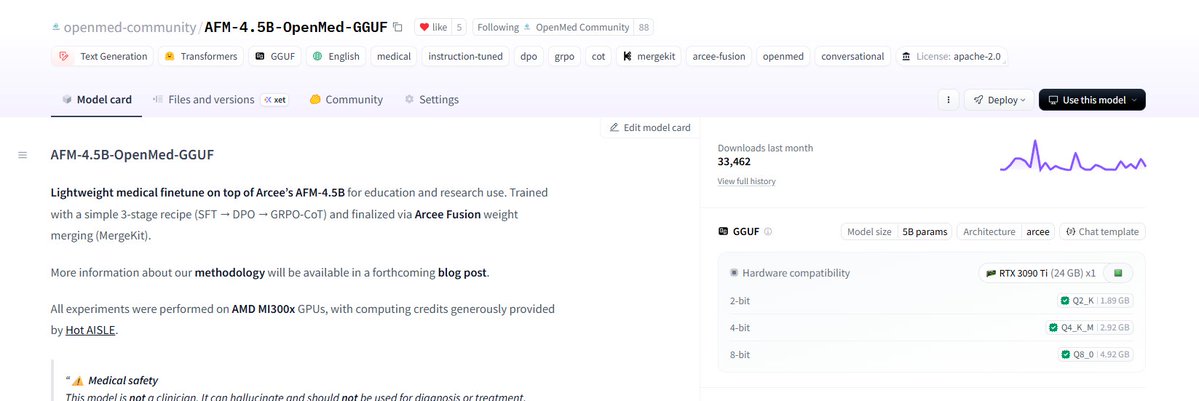Screen dimensions: 1199x401
Task: Open the Use this model dropdown
Action: pyautogui.click(x=1092, y=100)
